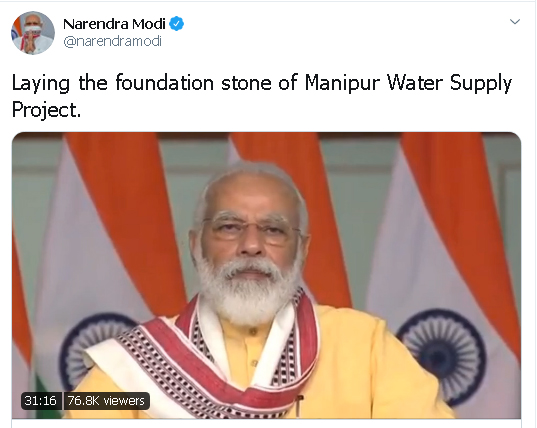This screenshot has height=428, width=537.
Task: Click the word Laying in the tweet
Action: tap(41, 84)
